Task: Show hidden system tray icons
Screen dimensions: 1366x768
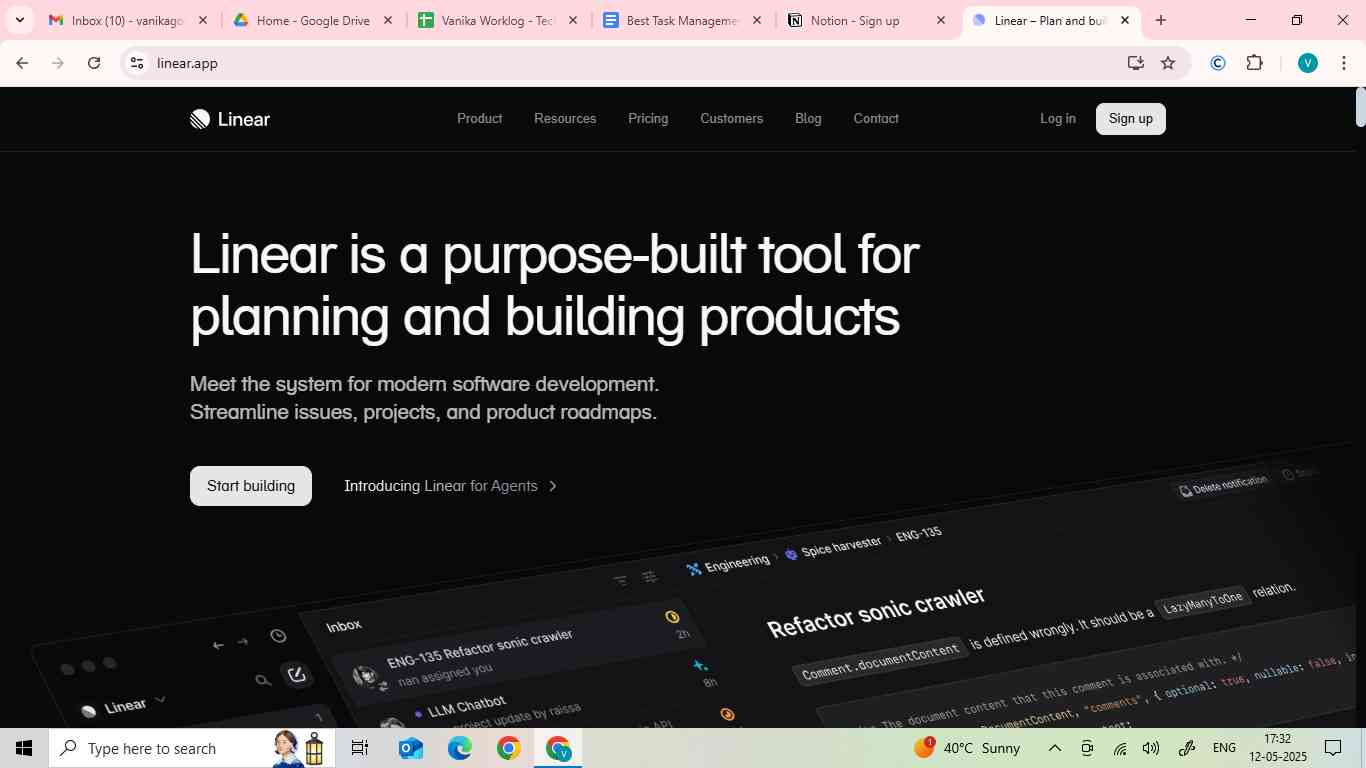Action: pyautogui.click(x=1054, y=748)
